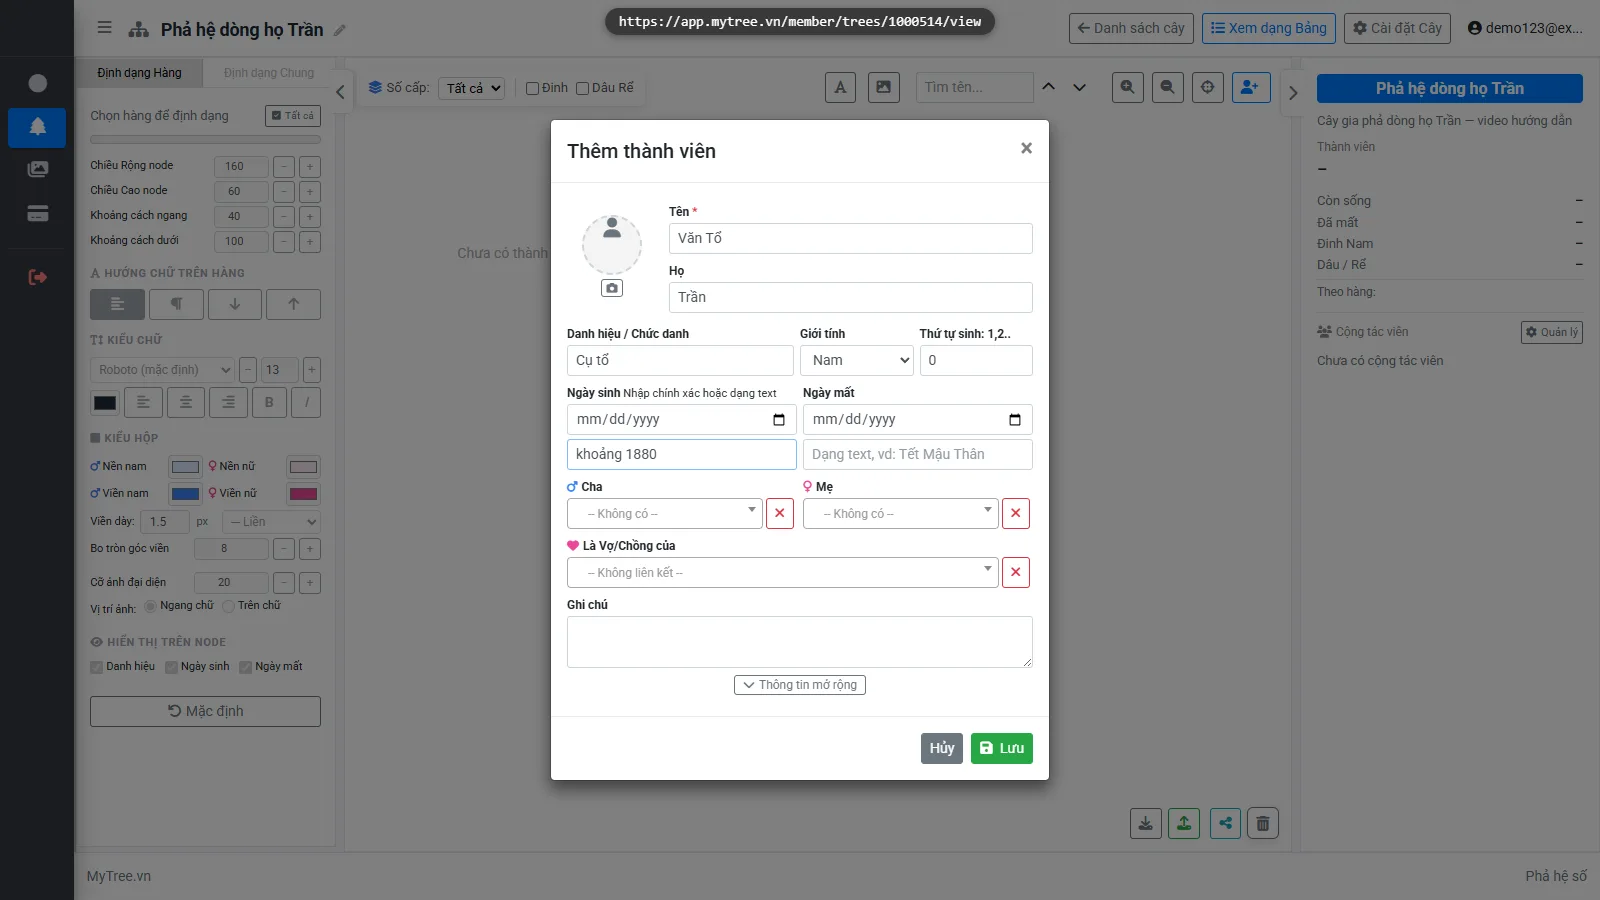Open MyTree.vn footer link
The image size is (1600, 900).
click(119, 876)
